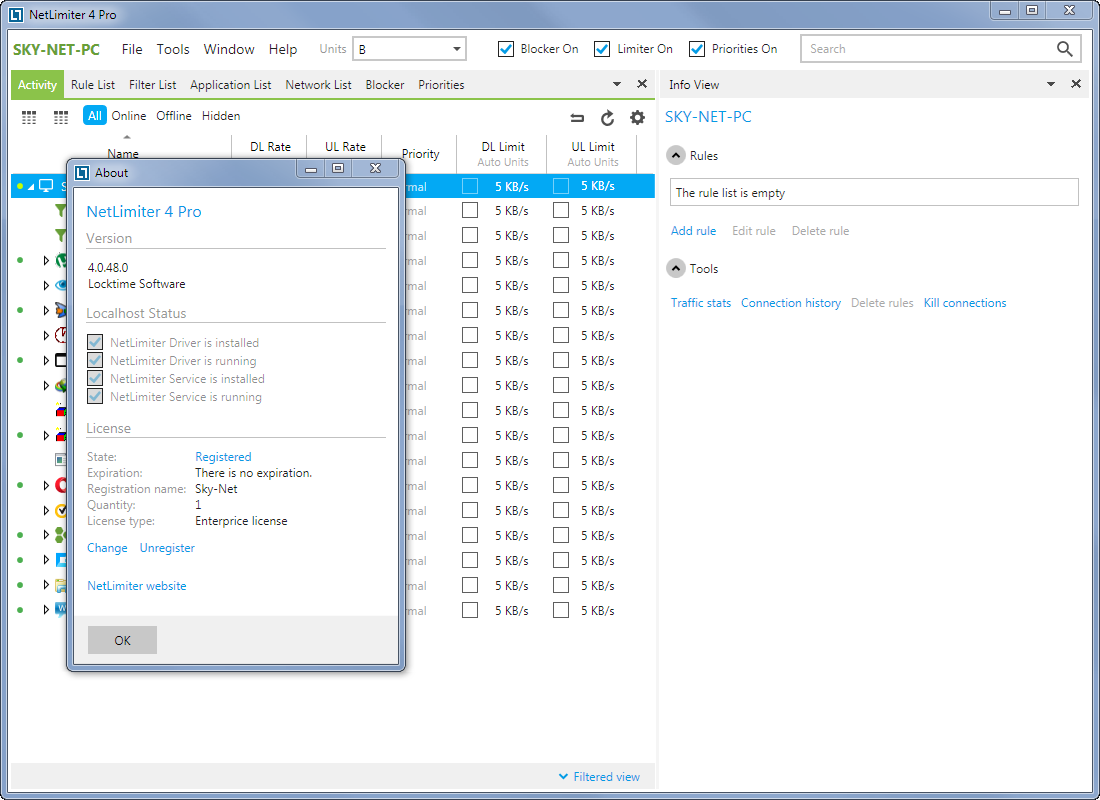
Task: Click Add rule link
Action: [x=693, y=230]
